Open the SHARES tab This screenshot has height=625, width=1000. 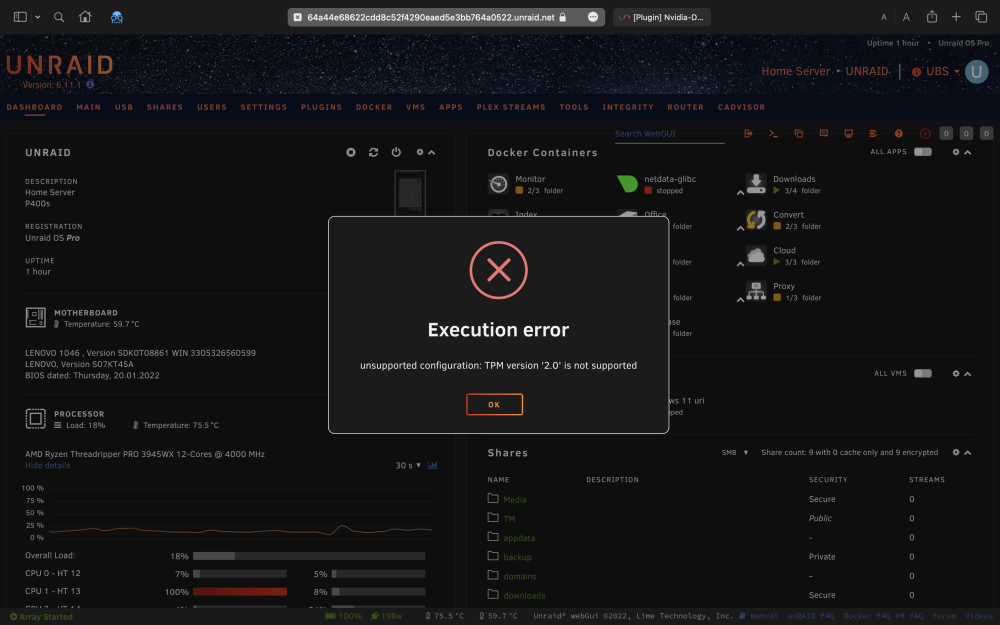point(165,107)
